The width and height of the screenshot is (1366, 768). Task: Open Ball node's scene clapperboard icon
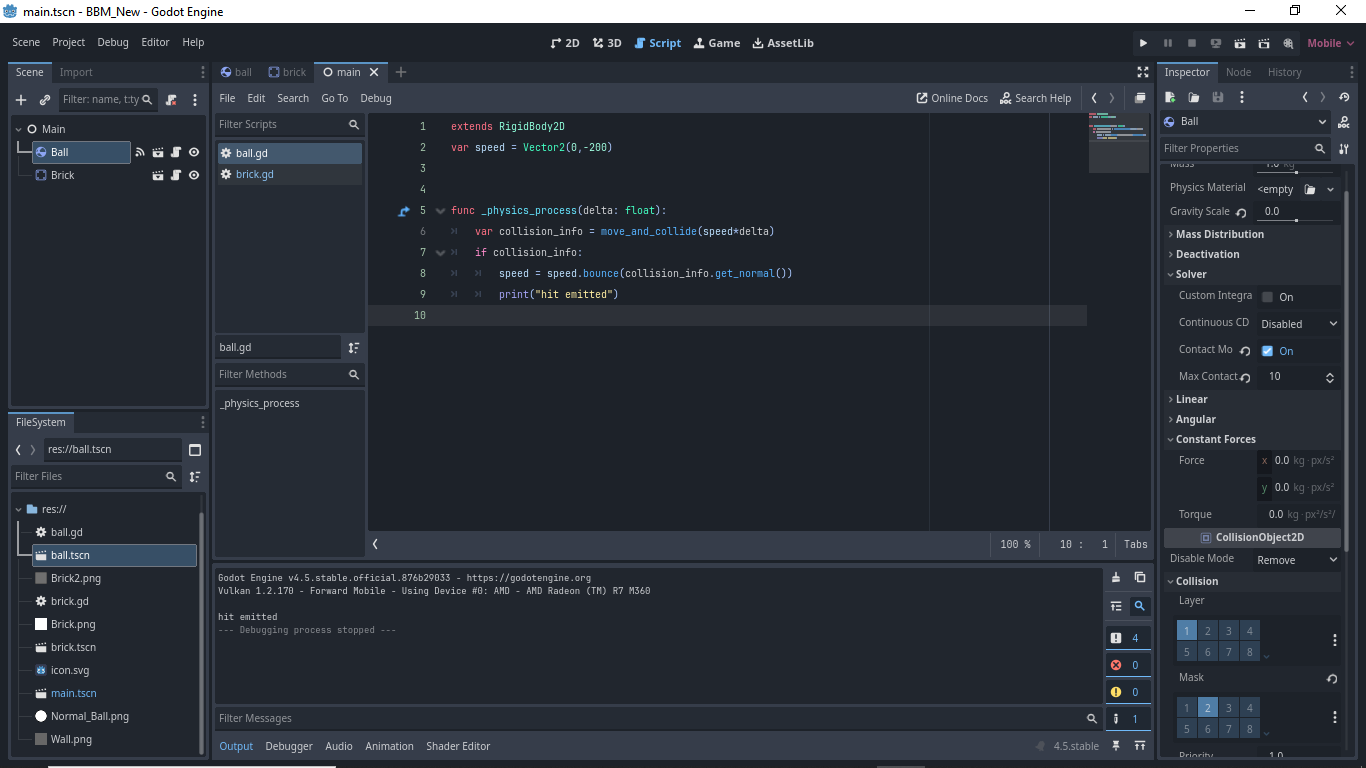(x=158, y=152)
